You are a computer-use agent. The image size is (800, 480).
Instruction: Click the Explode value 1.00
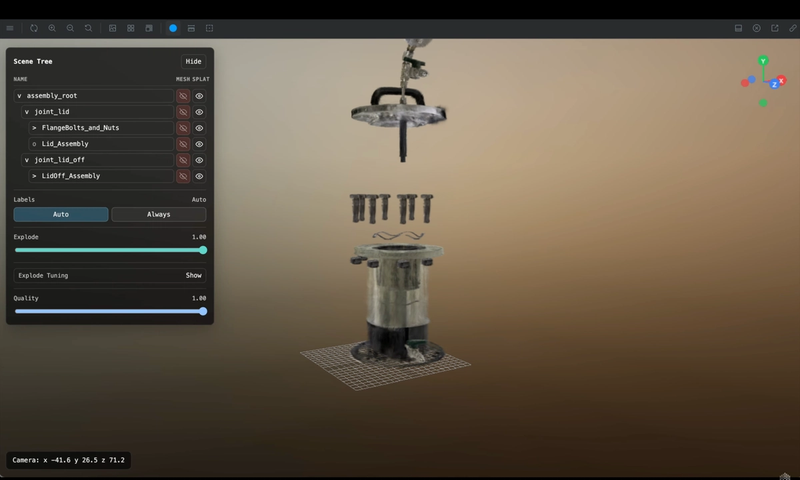tap(199, 237)
